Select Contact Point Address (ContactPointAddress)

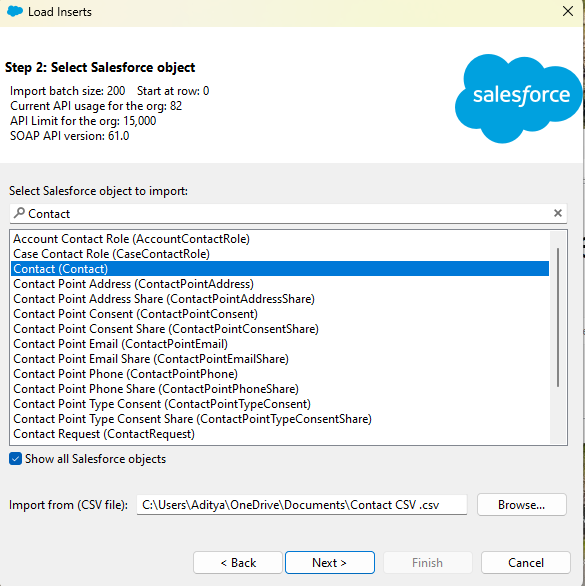280,284
